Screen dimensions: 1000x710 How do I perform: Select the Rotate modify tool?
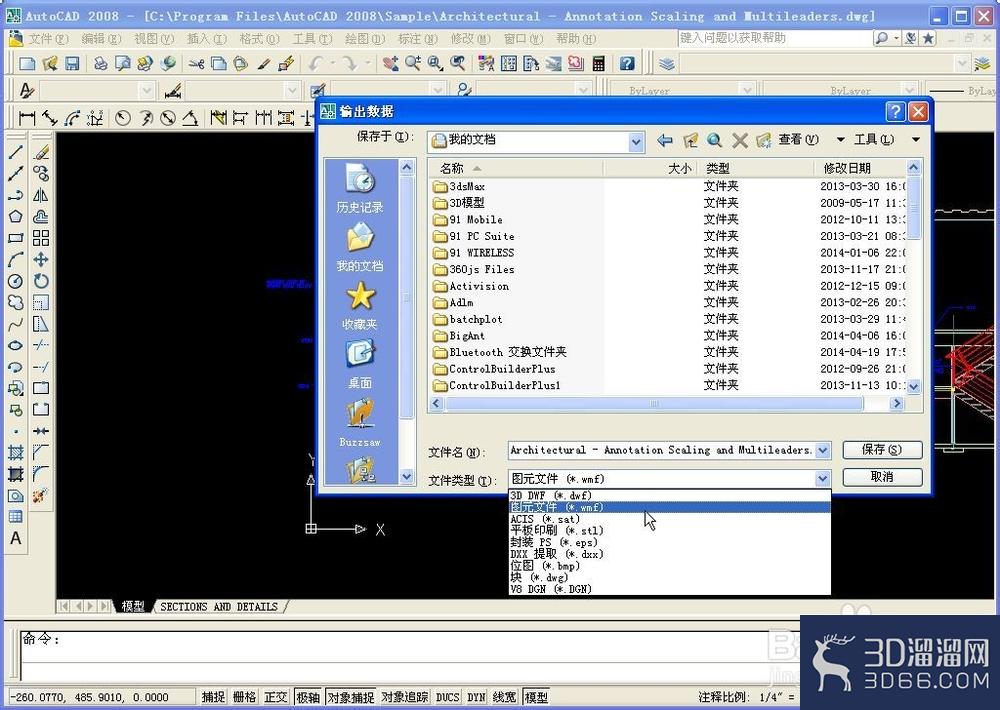click(x=41, y=281)
